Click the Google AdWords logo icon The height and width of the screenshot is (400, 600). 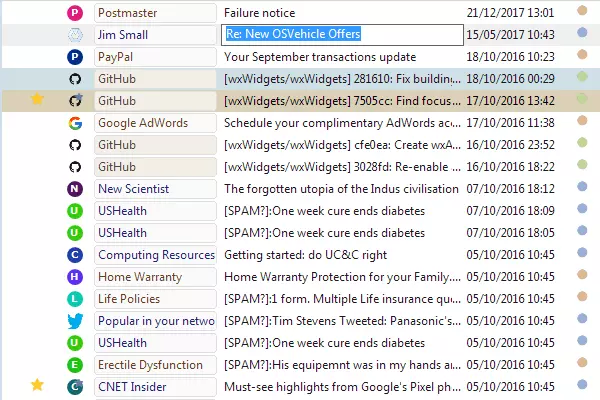coord(75,123)
